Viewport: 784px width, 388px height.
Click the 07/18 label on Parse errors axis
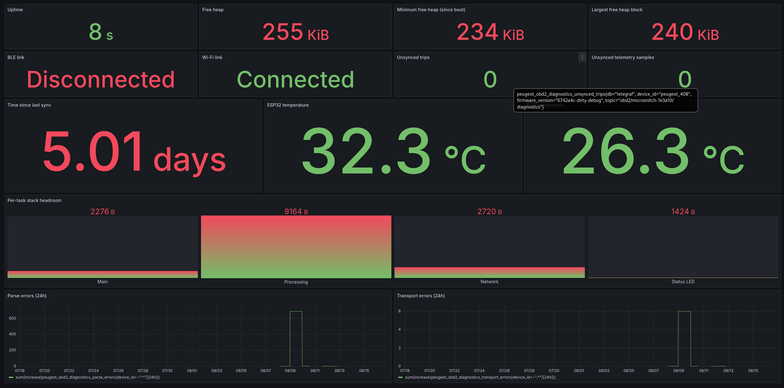click(20, 371)
